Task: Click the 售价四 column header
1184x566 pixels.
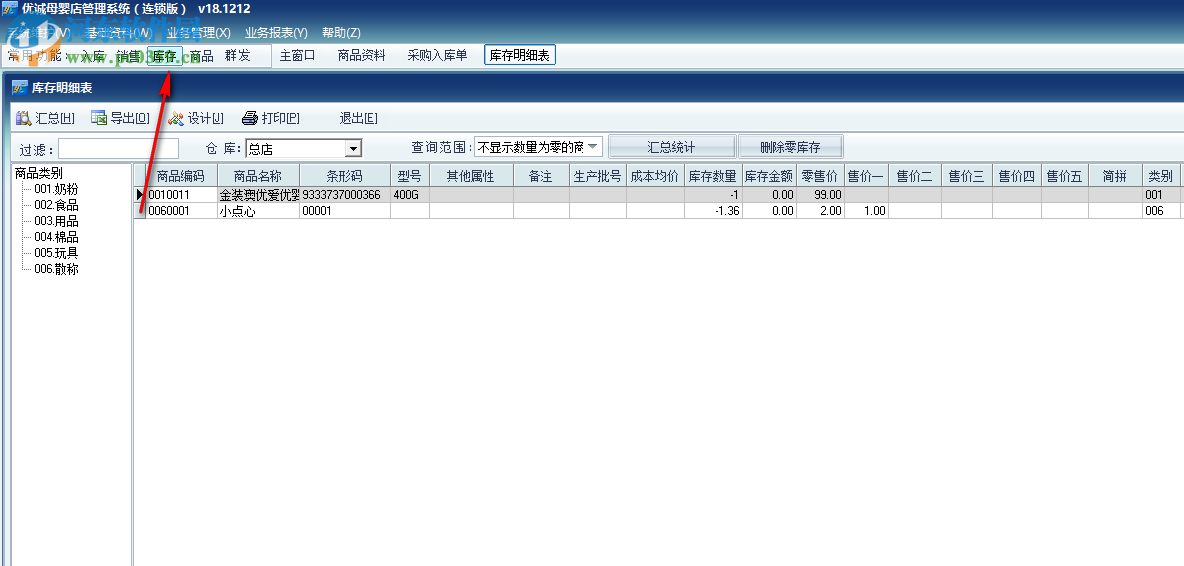Action: click(1017, 176)
